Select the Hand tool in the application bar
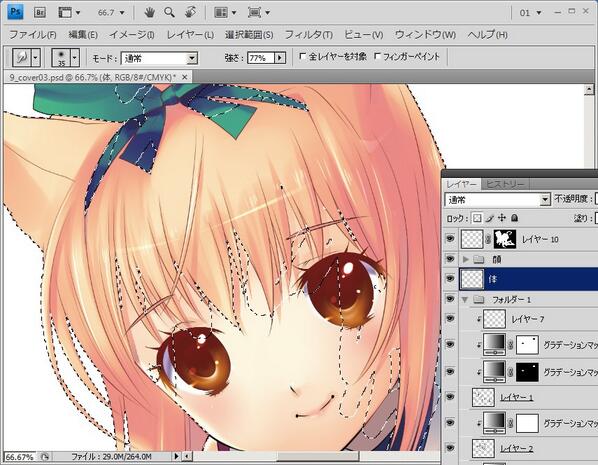The width and height of the screenshot is (598, 465). pyautogui.click(x=149, y=13)
